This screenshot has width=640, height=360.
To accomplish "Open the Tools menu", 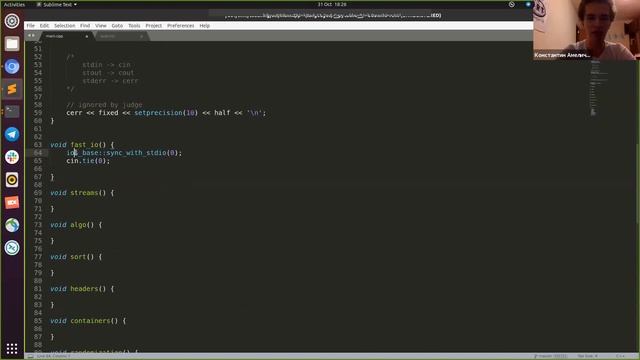I will 134,26.
